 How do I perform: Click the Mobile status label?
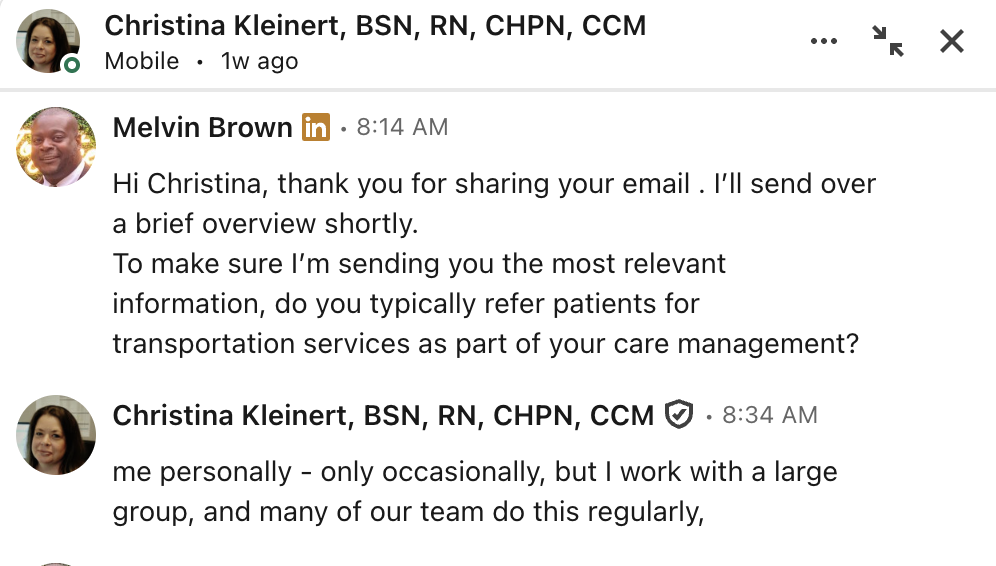[142, 61]
